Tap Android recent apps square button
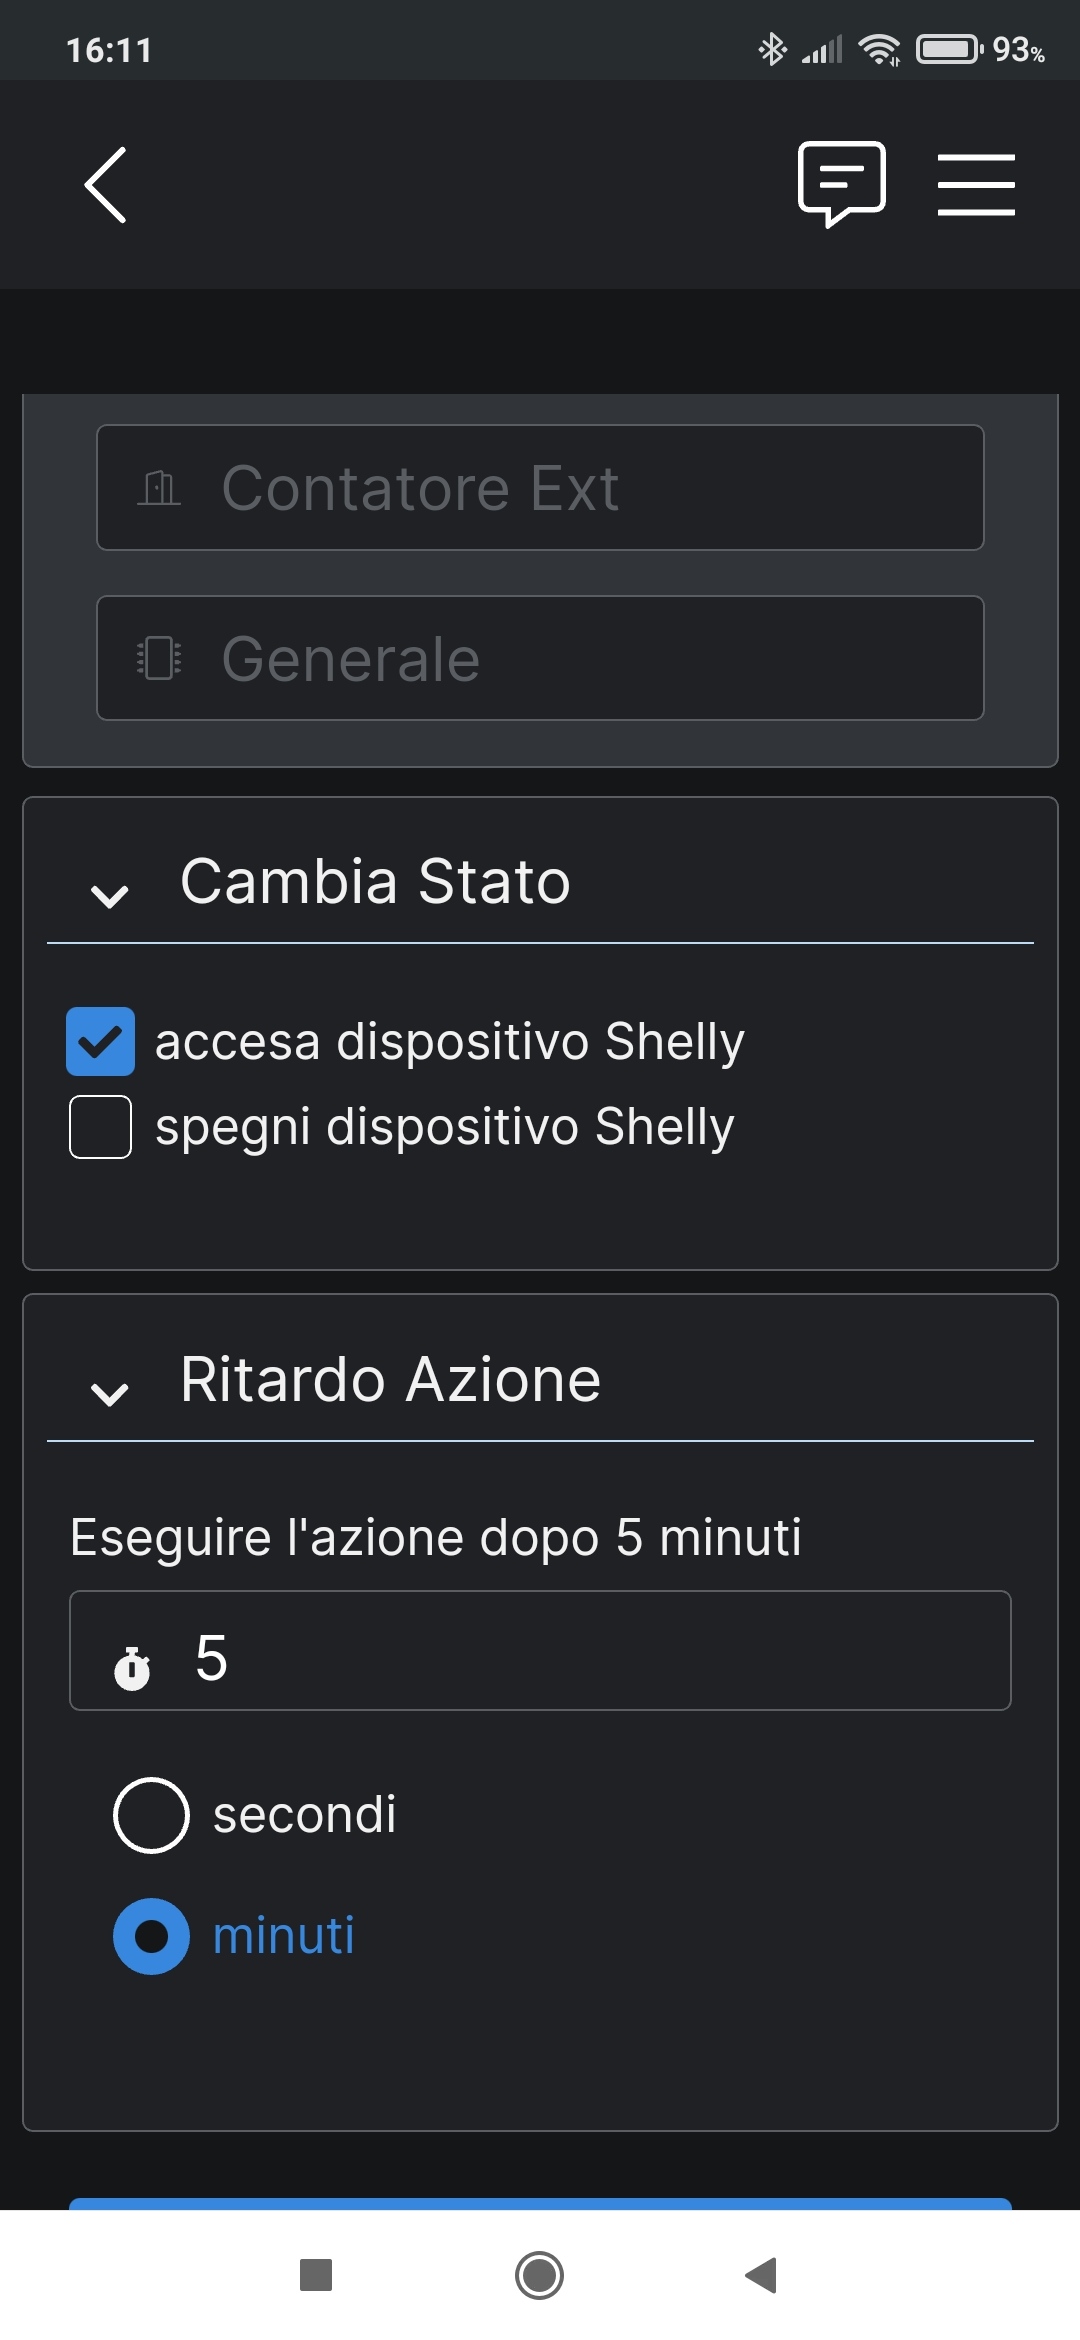This screenshot has height=2340, width=1080. (x=316, y=2275)
